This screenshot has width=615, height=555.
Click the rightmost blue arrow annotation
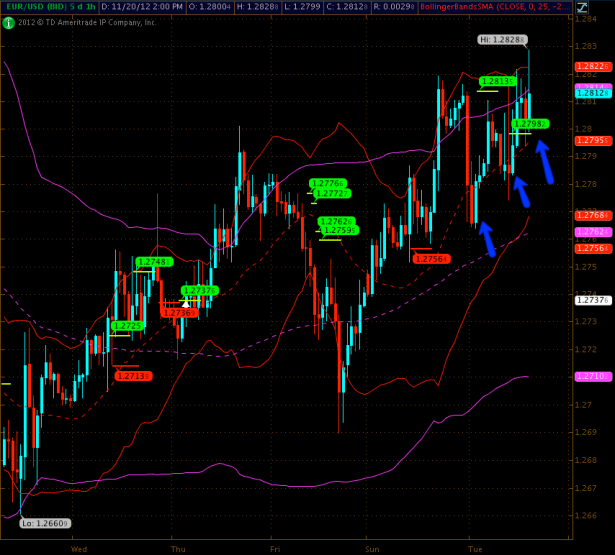tap(545, 162)
